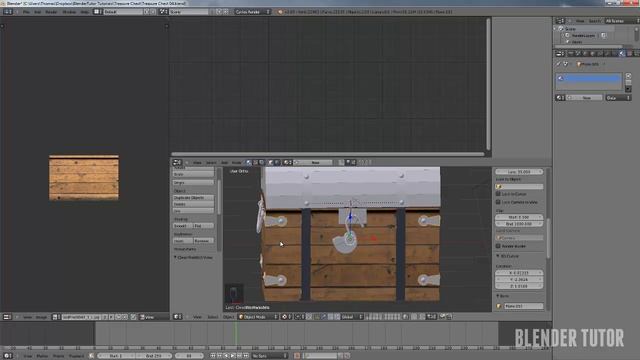Click the timeline End frame field
Image resolution: width=640 pixels, height=360 pixels.
pos(154,356)
